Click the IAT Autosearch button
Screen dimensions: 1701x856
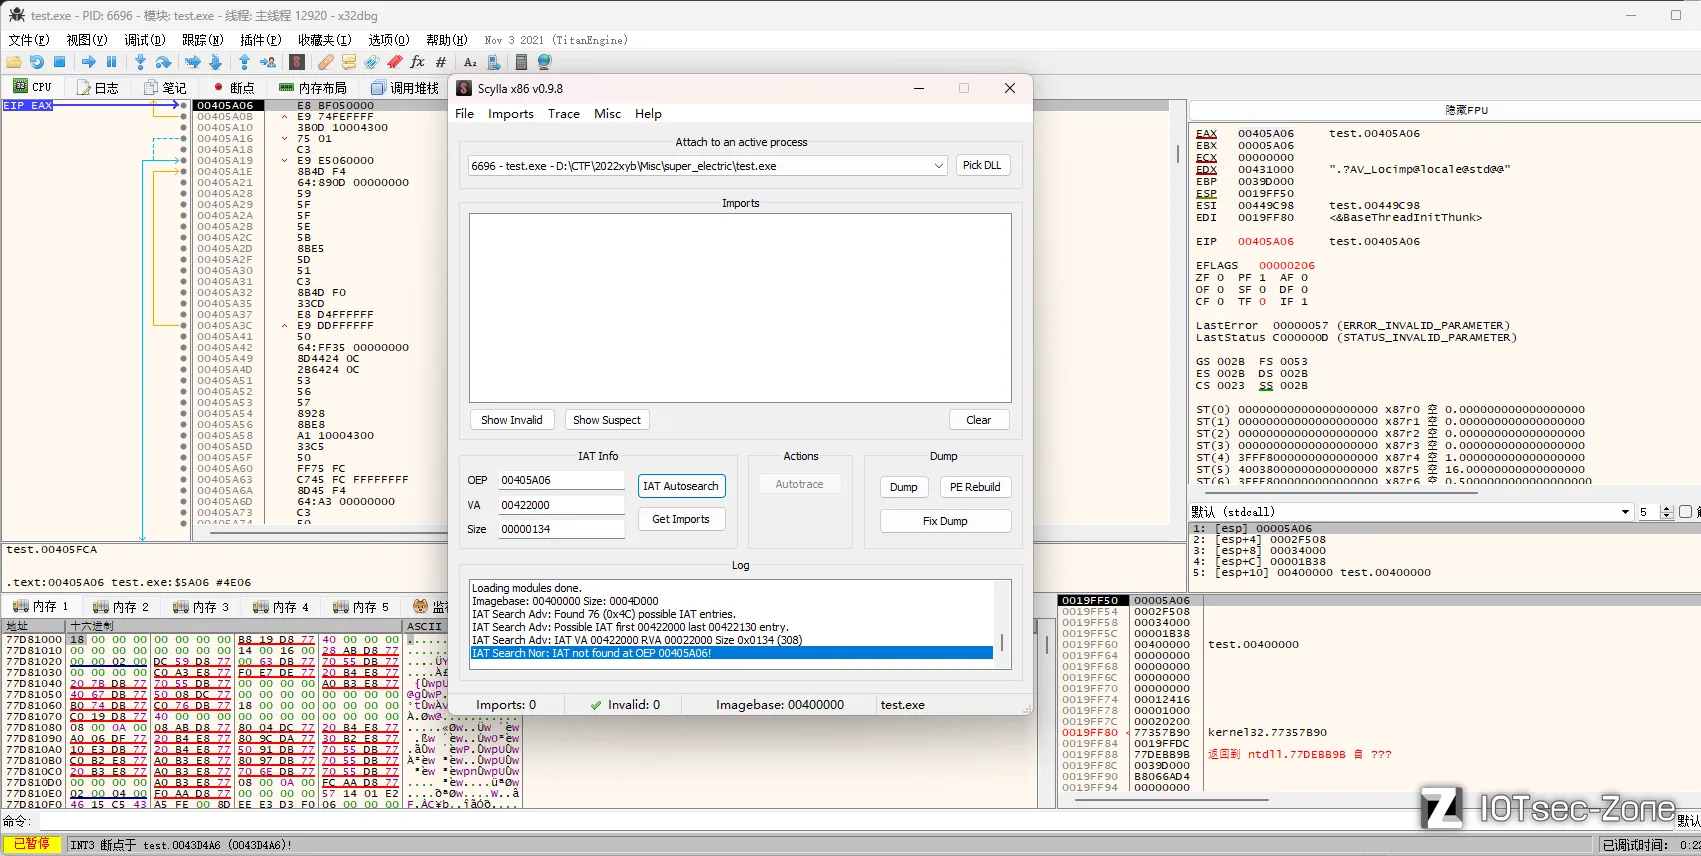pyautogui.click(x=681, y=486)
